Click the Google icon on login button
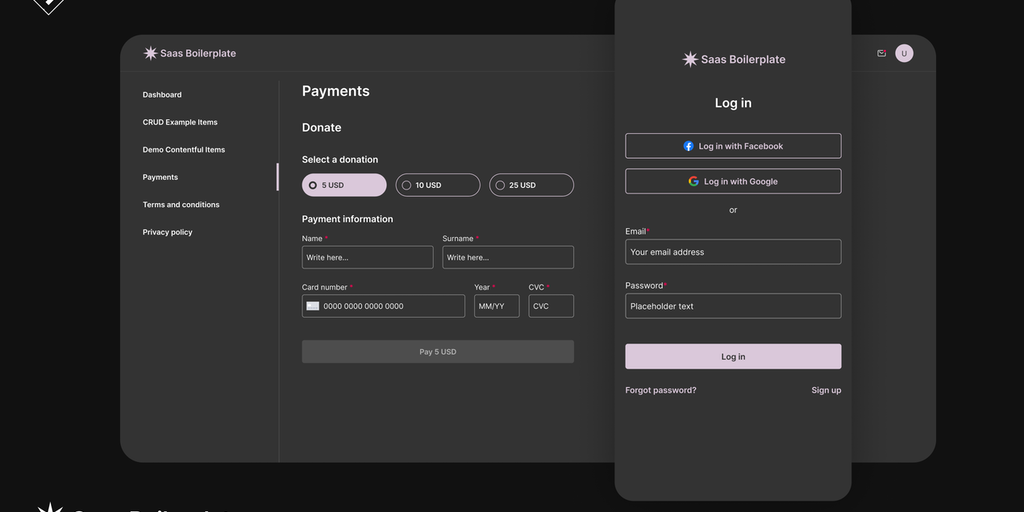The height and width of the screenshot is (512, 1024). 694,182
